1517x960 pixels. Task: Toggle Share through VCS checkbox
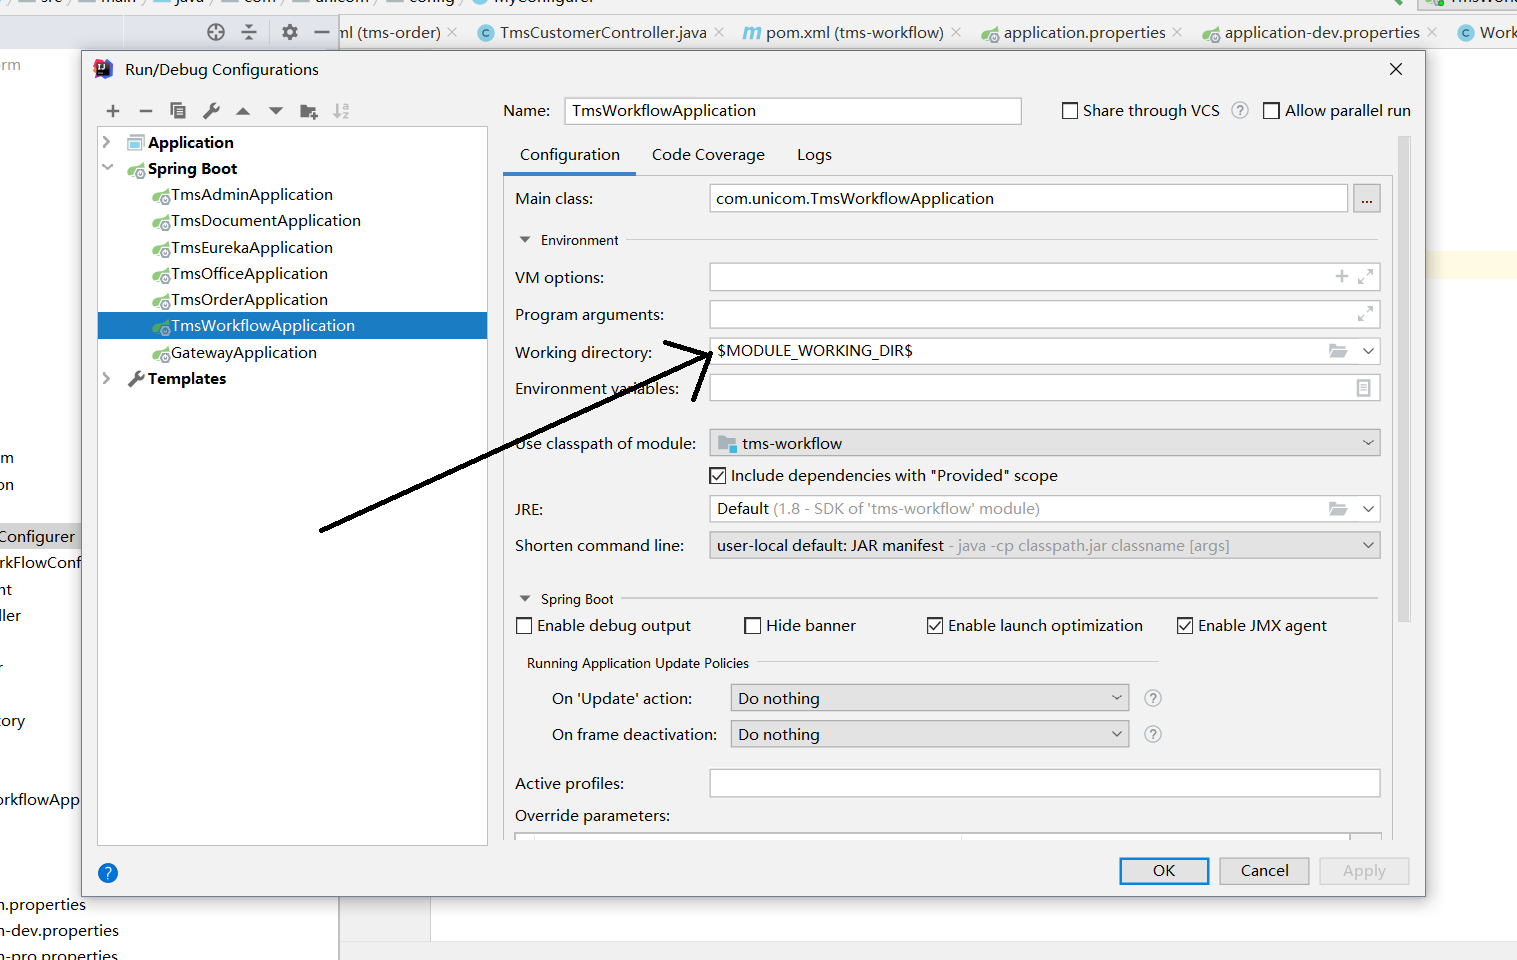pos(1070,111)
